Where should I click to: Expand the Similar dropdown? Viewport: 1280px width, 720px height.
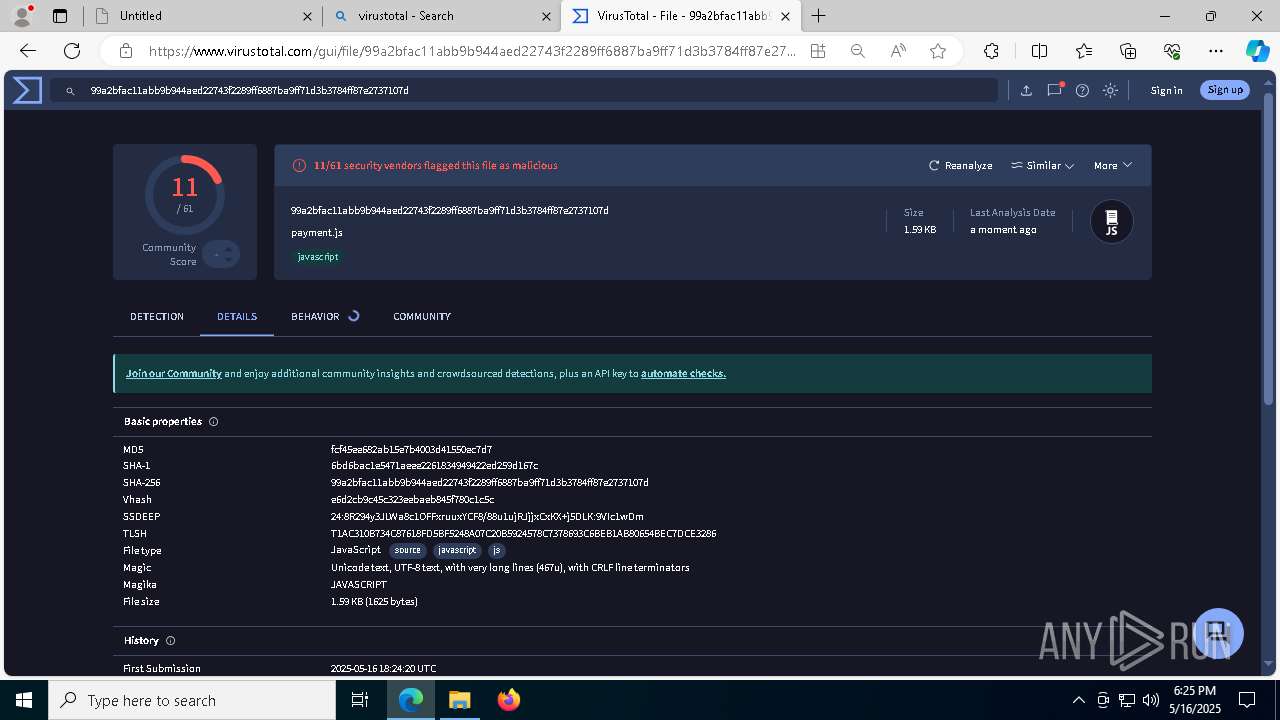tap(1042, 165)
